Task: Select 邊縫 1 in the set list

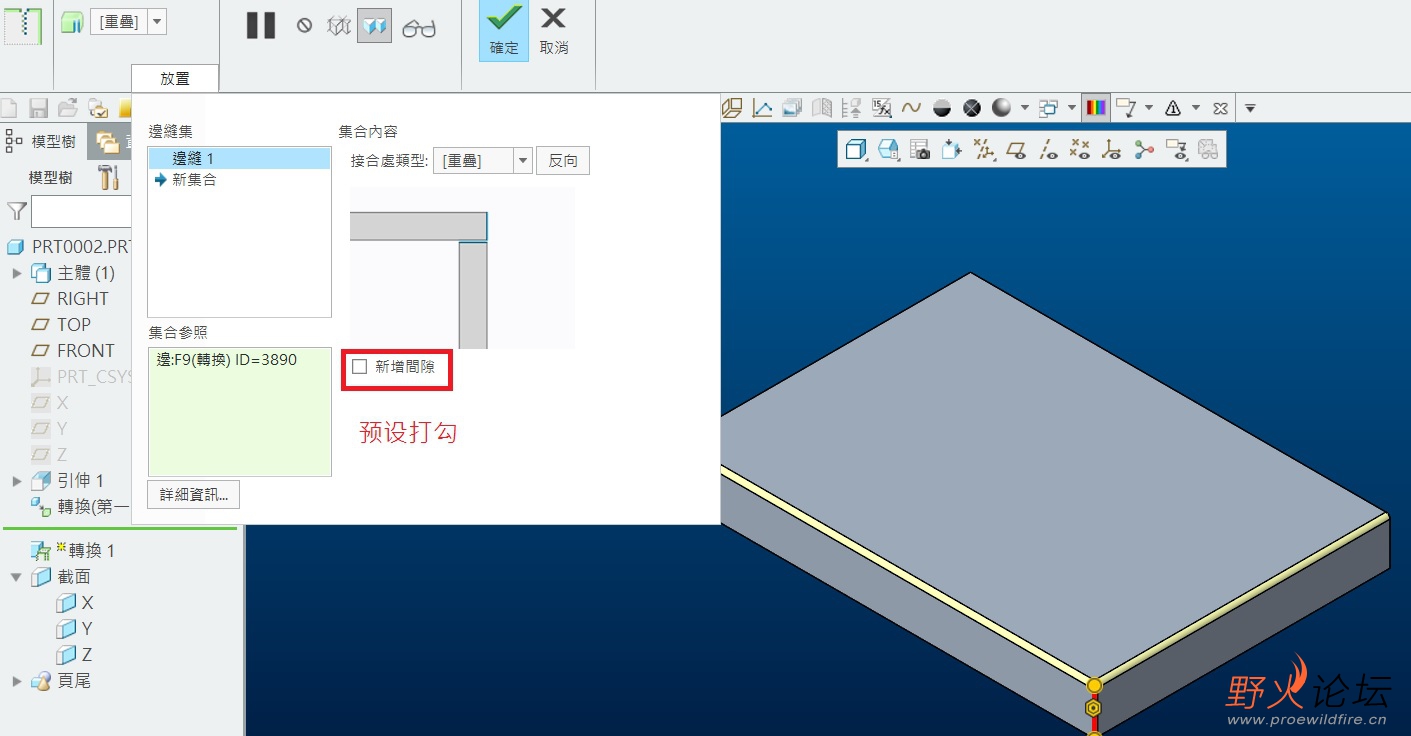Action: point(239,158)
